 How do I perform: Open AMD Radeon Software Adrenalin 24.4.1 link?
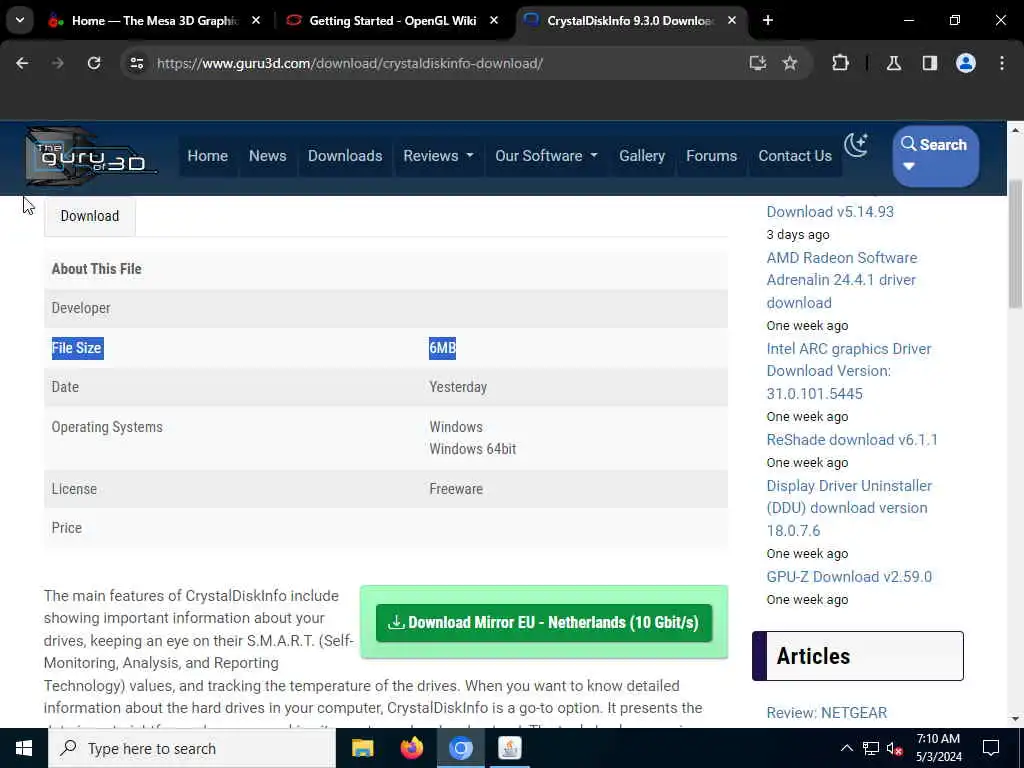click(842, 280)
